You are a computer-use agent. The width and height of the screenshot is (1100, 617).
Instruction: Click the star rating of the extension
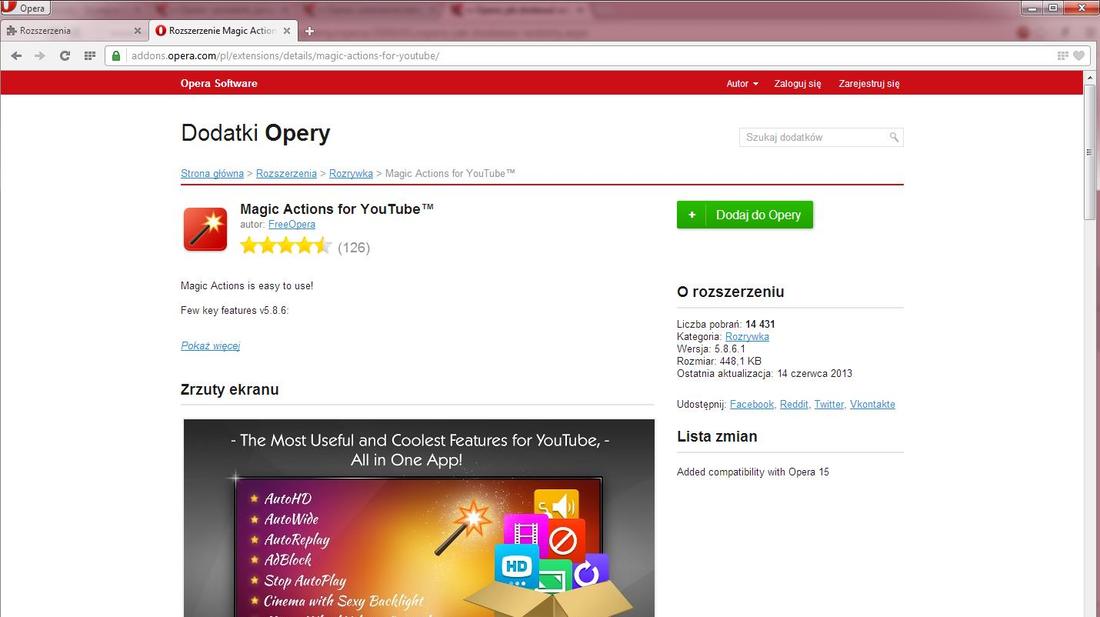(285, 246)
